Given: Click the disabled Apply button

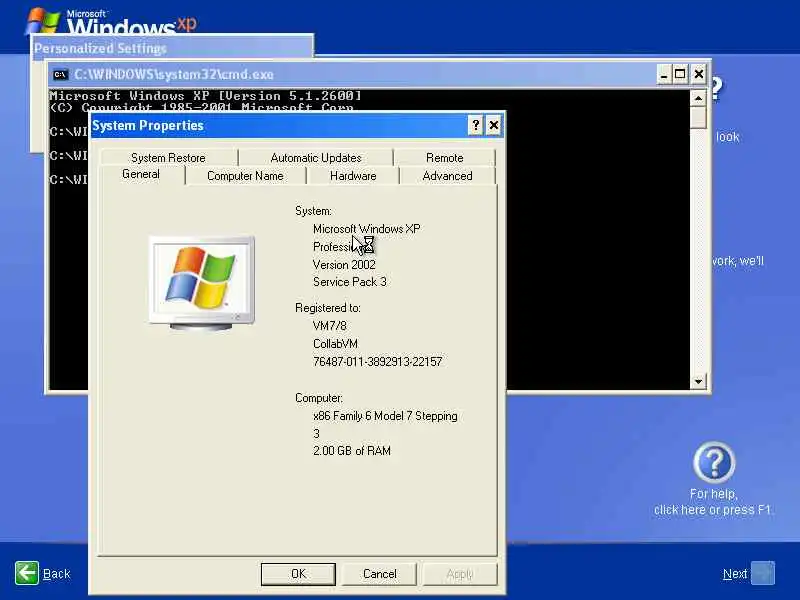Looking at the screenshot, I should coord(460,574).
